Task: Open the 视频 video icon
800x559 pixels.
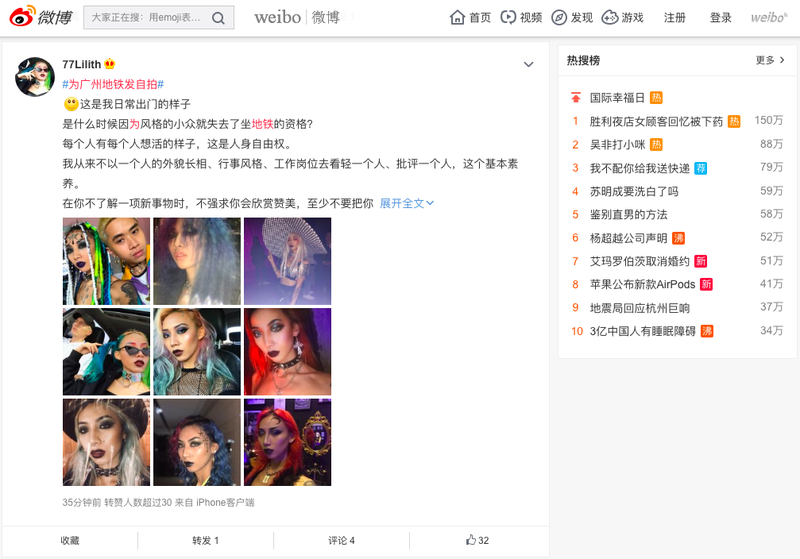Action: tap(508, 17)
